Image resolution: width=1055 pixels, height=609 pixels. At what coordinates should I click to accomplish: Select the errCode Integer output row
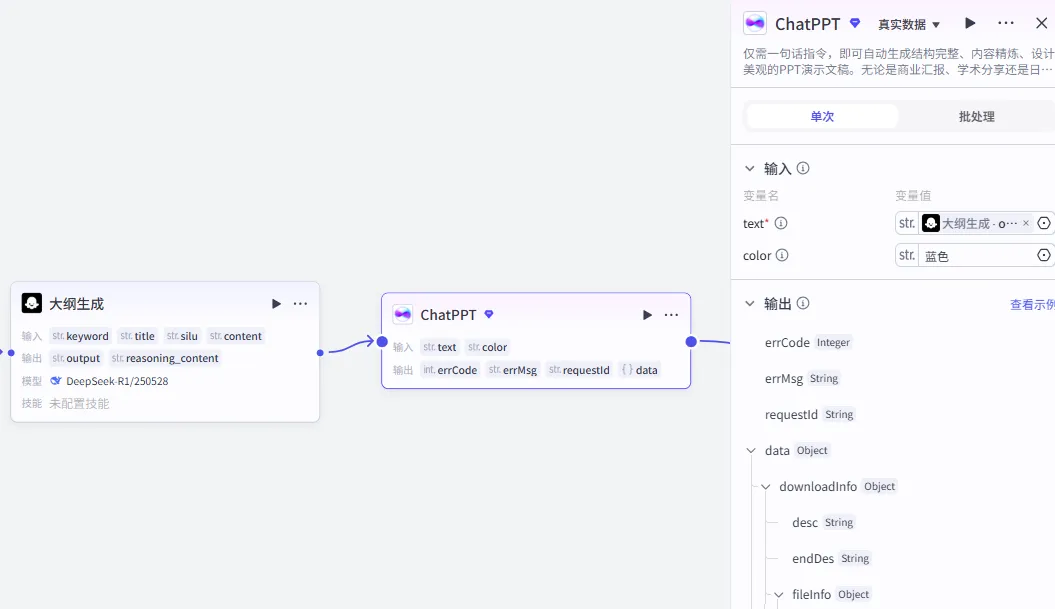point(808,343)
